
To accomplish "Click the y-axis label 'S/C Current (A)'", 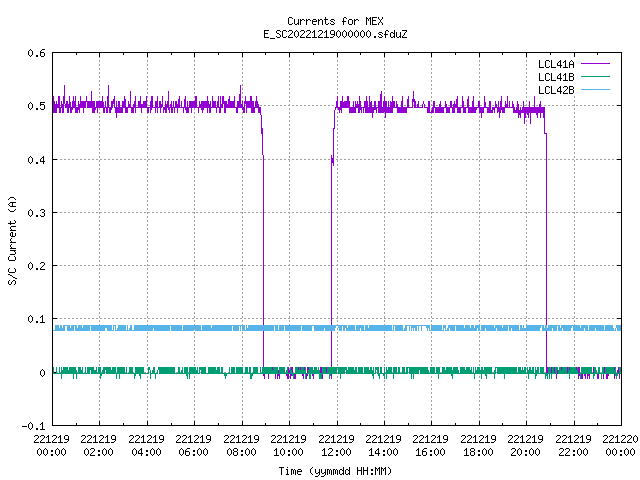I will coord(12,240).
